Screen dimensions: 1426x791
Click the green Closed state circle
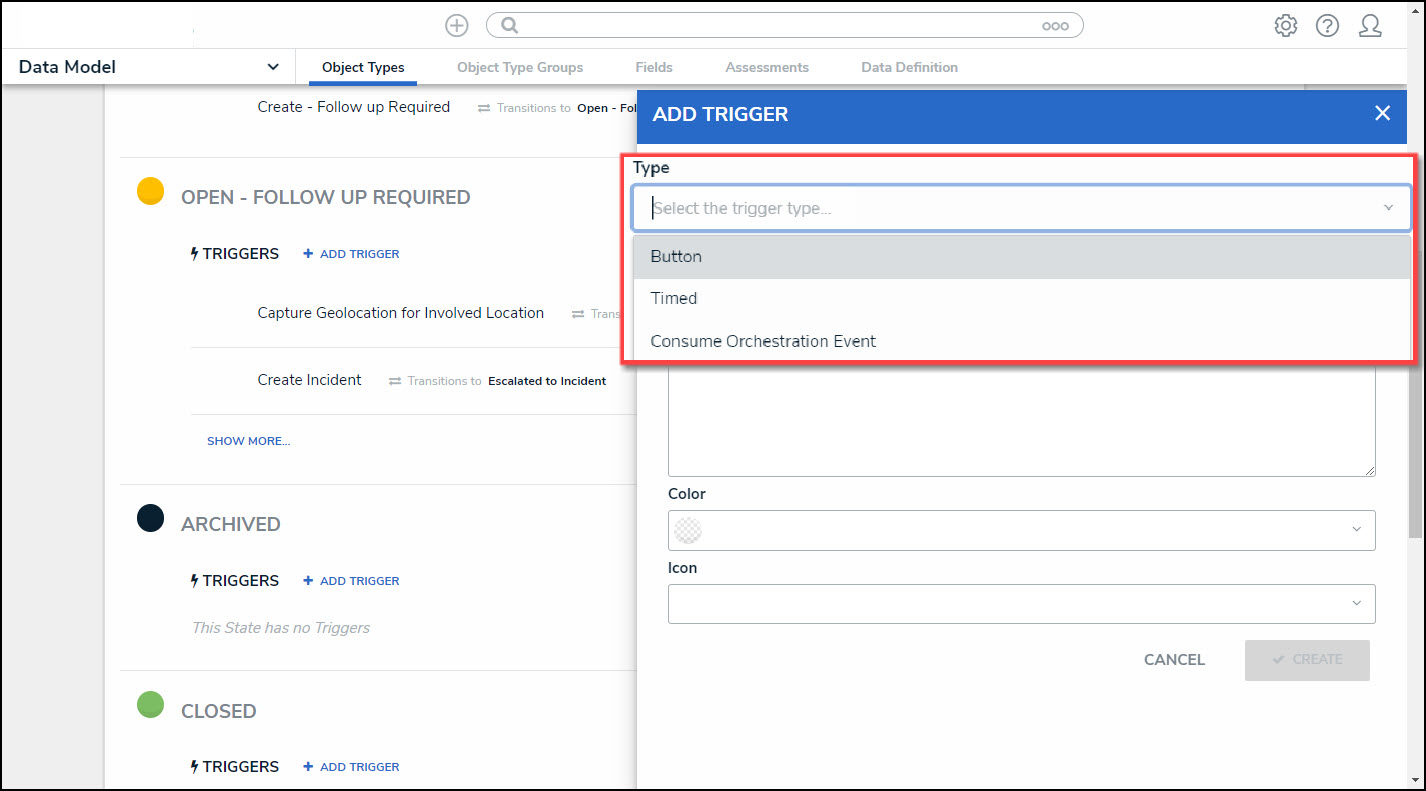[150, 705]
